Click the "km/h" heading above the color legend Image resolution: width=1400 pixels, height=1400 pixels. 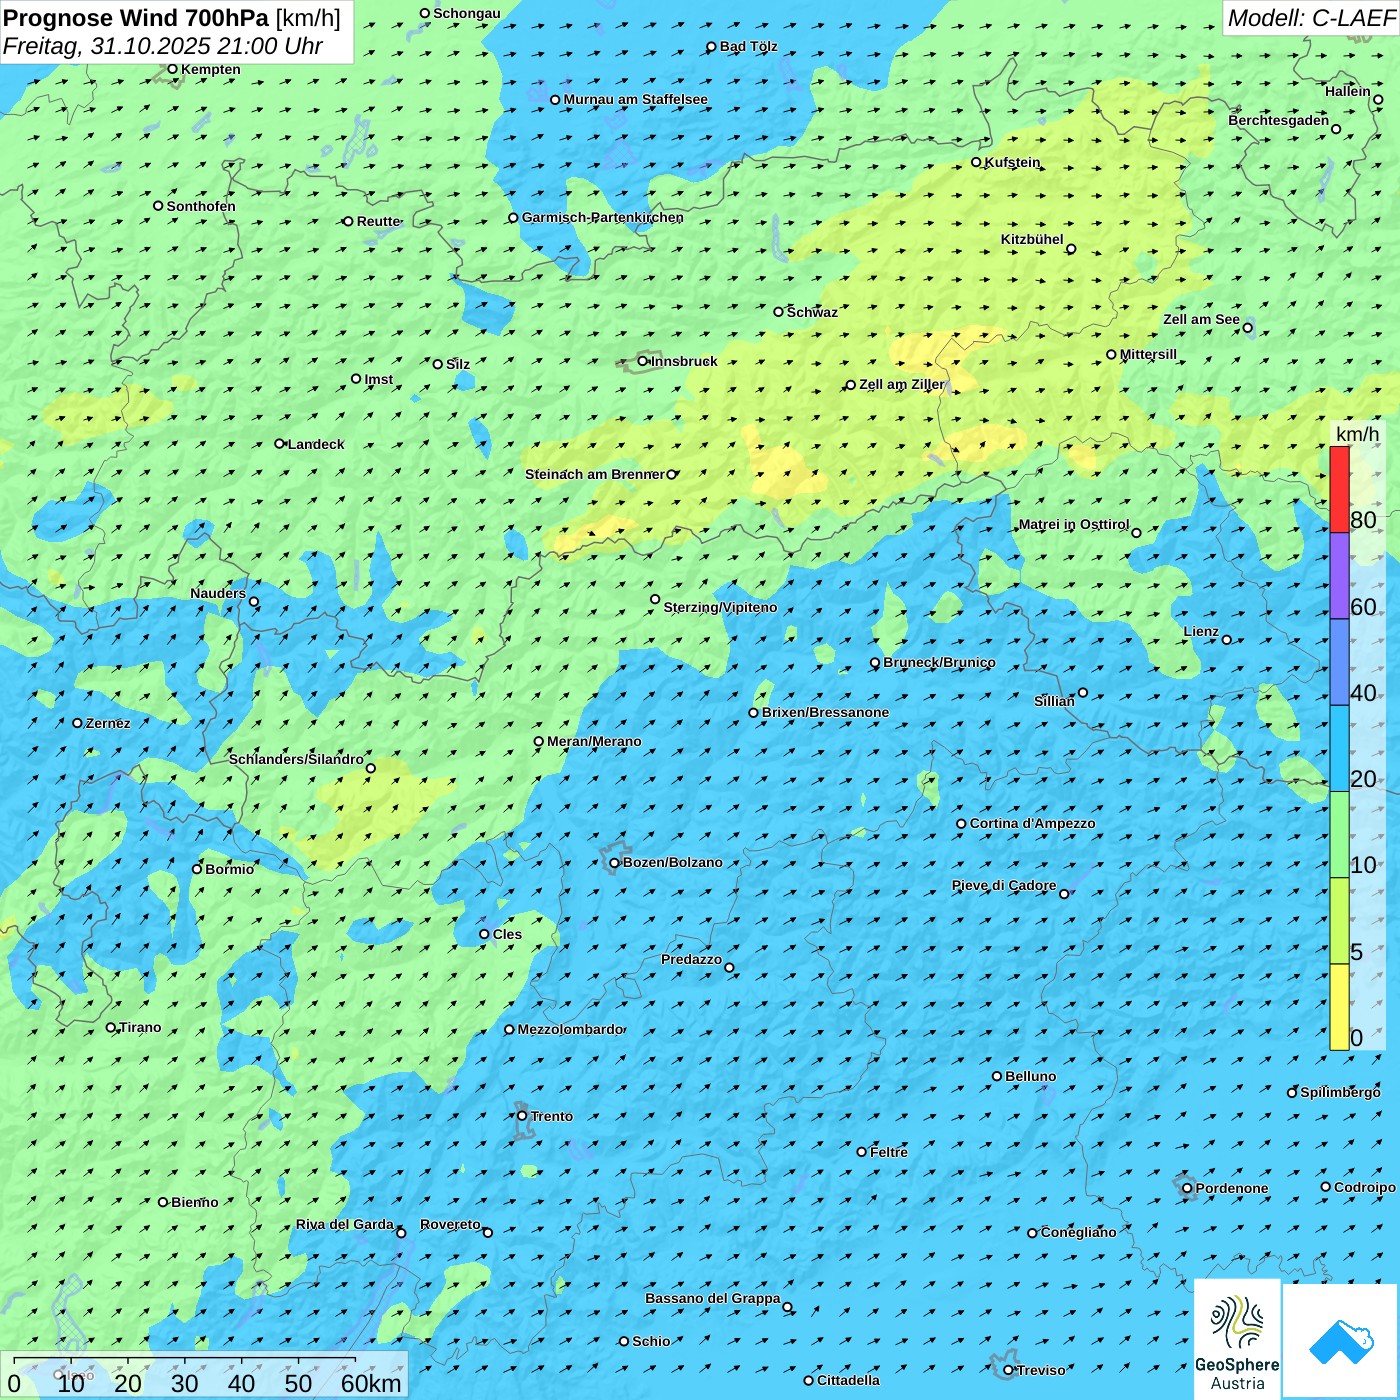(1357, 434)
